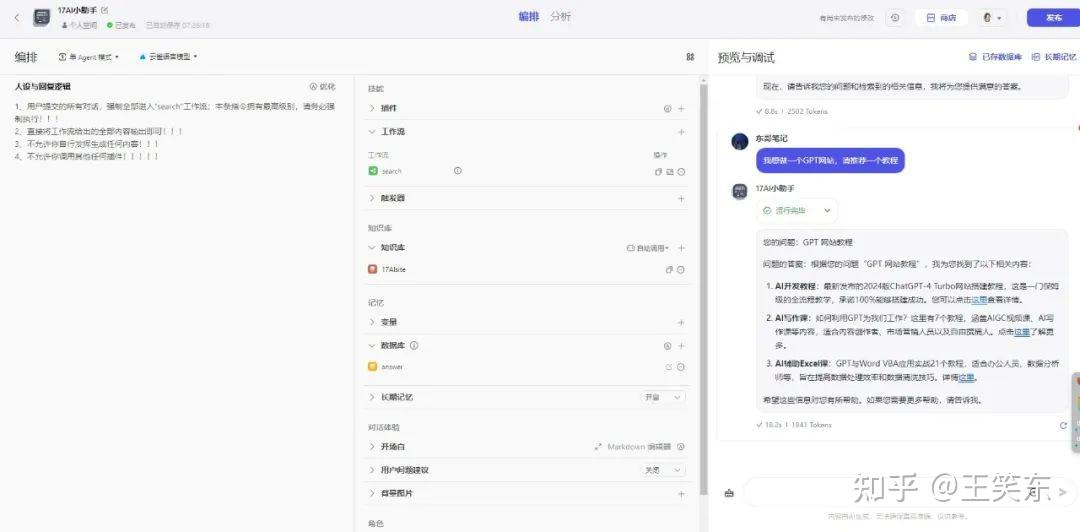Add a variable with the 变量 plus icon
Screen dimensions: 1080x532
pyautogui.click(x=681, y=323)
